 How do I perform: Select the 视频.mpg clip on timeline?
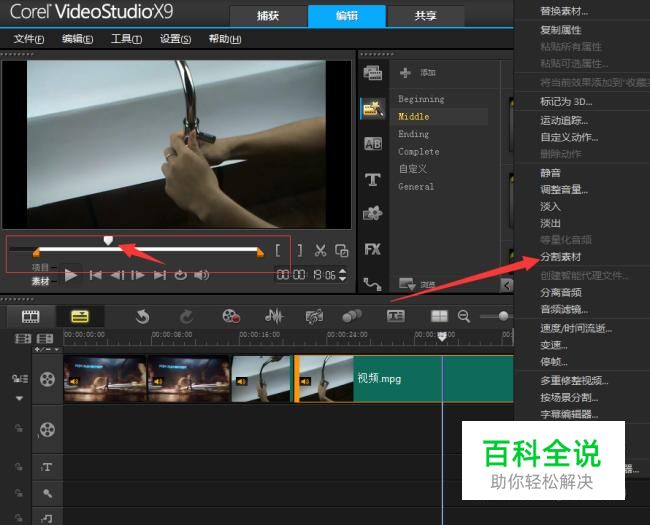click(403, 379)
